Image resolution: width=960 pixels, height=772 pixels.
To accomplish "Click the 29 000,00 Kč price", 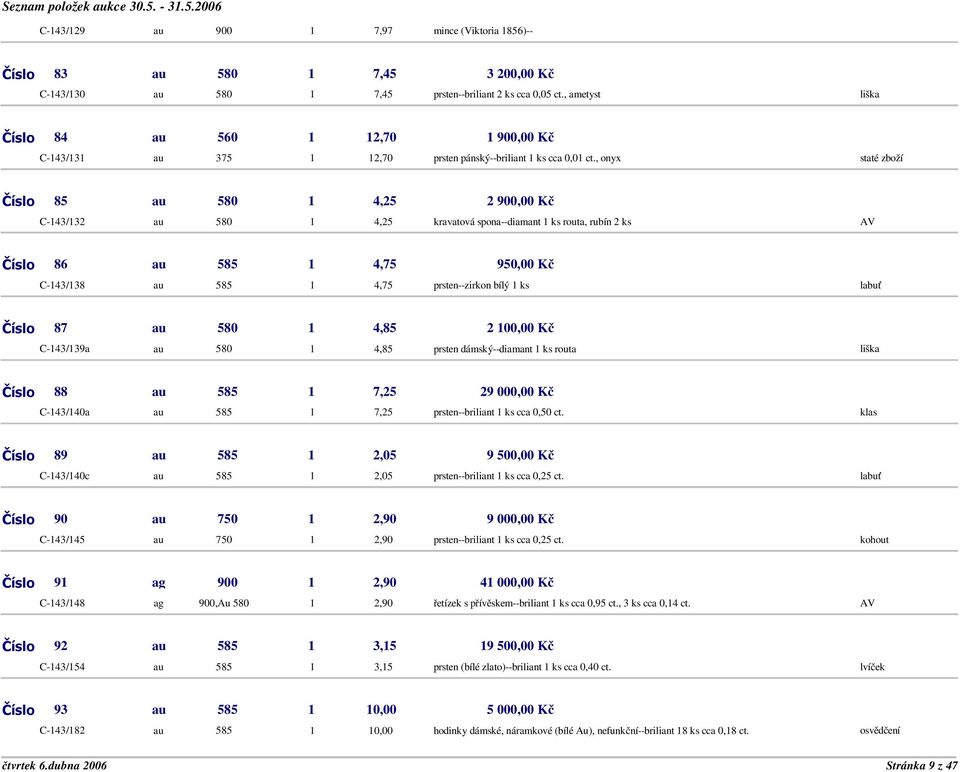I will click(x=517, y=392).
